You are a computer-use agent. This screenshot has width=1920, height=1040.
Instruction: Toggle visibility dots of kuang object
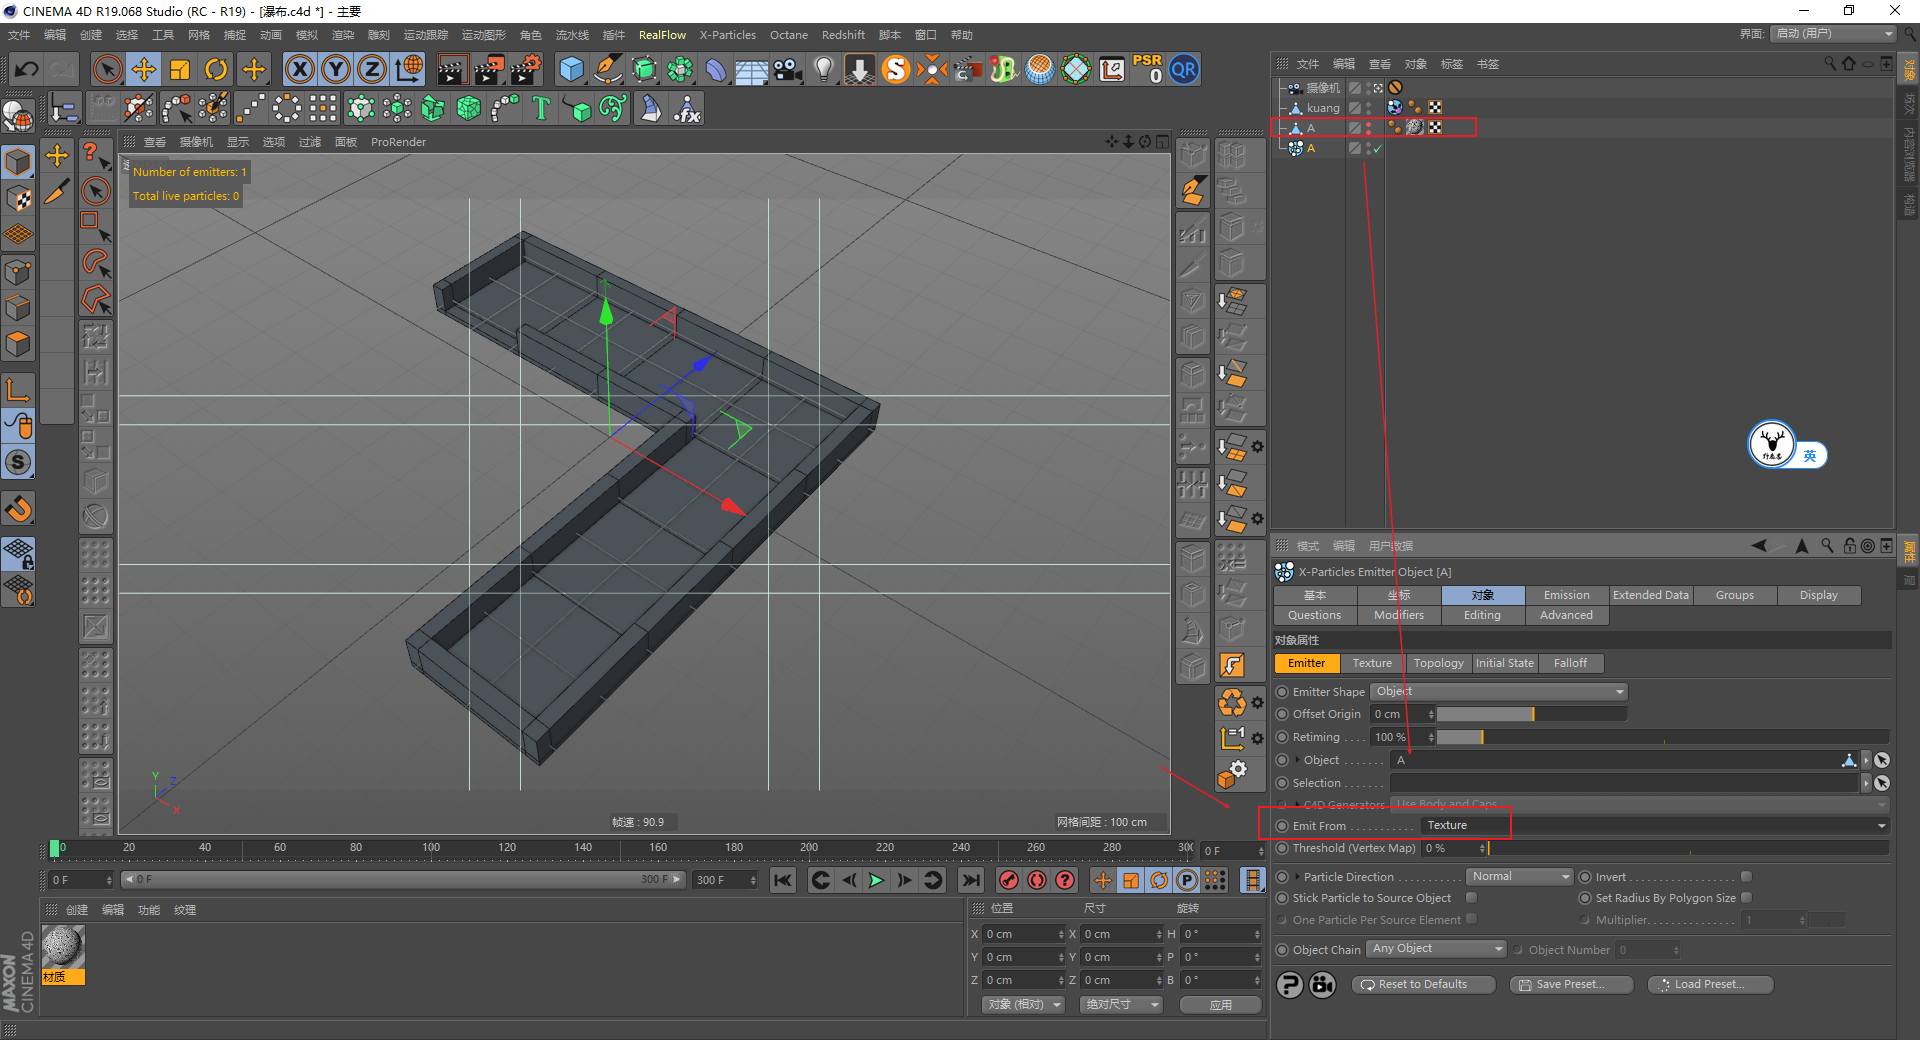click(x=1369, y=107)
